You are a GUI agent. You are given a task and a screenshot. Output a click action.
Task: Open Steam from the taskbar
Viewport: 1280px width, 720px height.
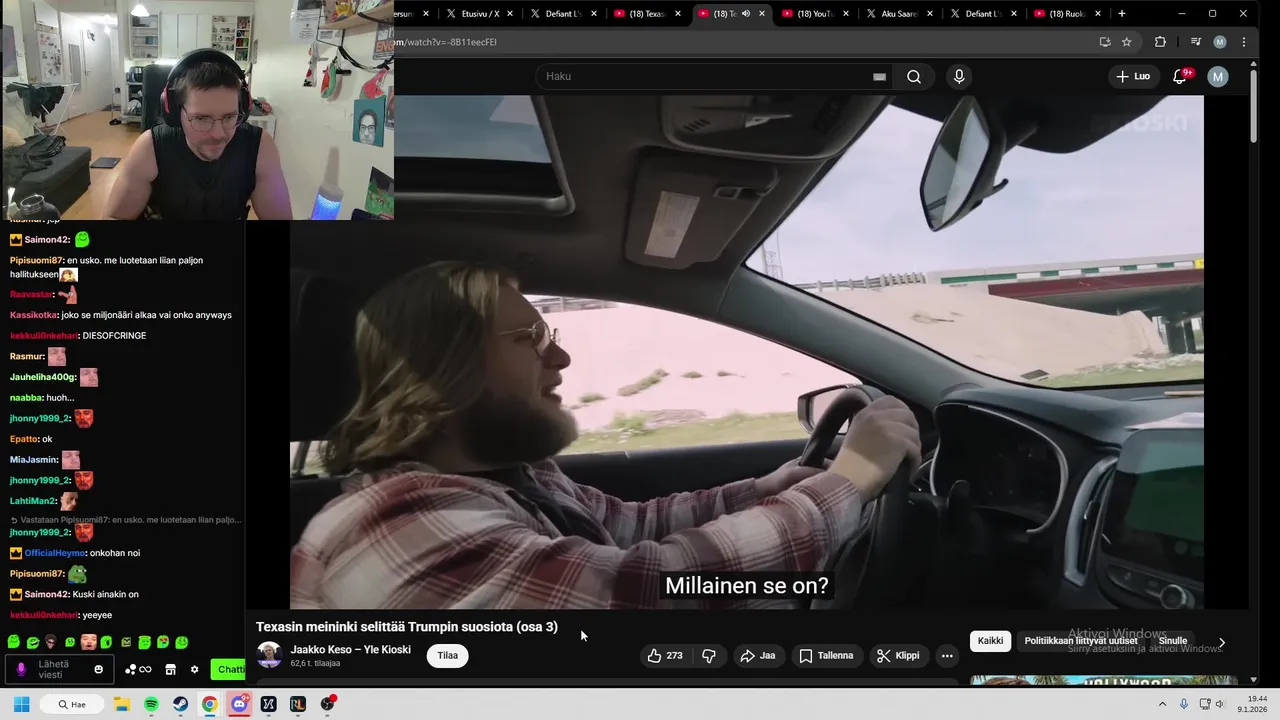(180, 704)
